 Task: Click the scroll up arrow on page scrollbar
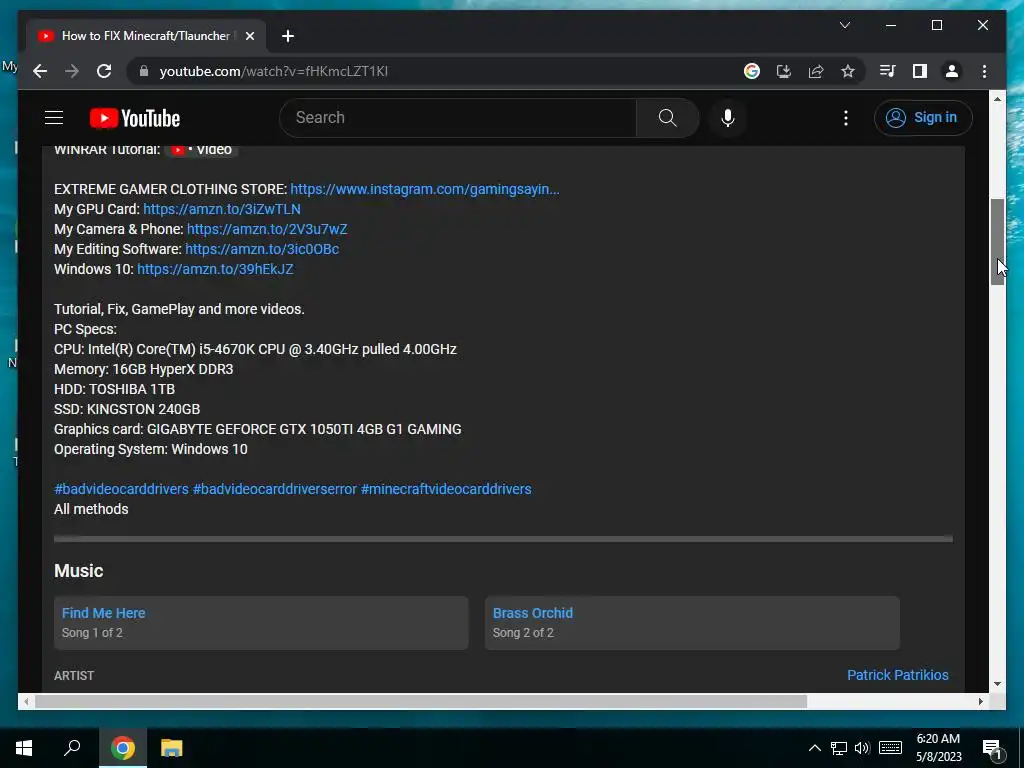click(997, 99)
